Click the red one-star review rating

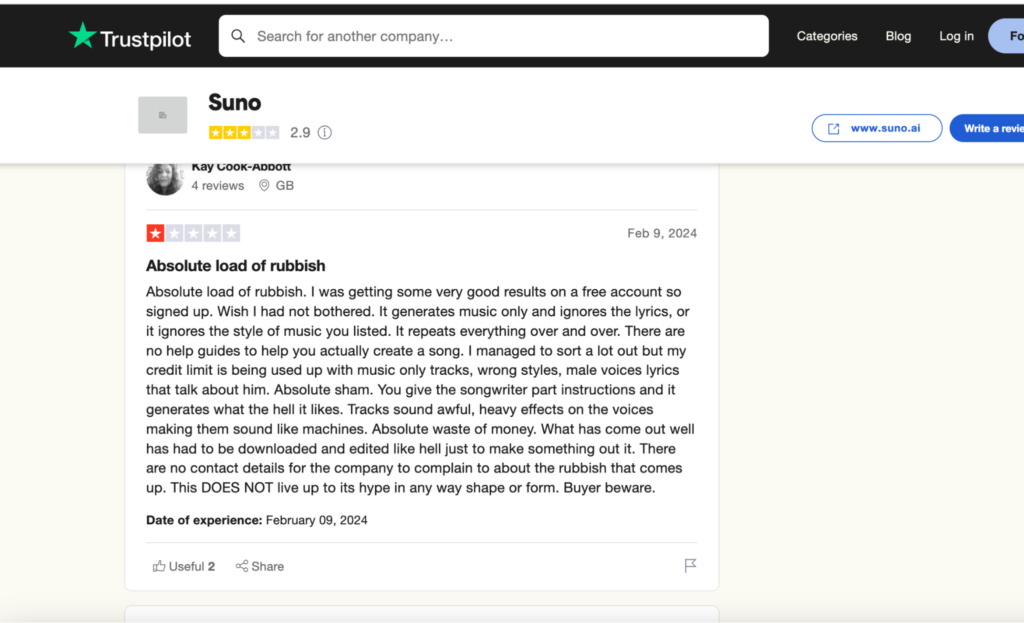tap(193, 233)
